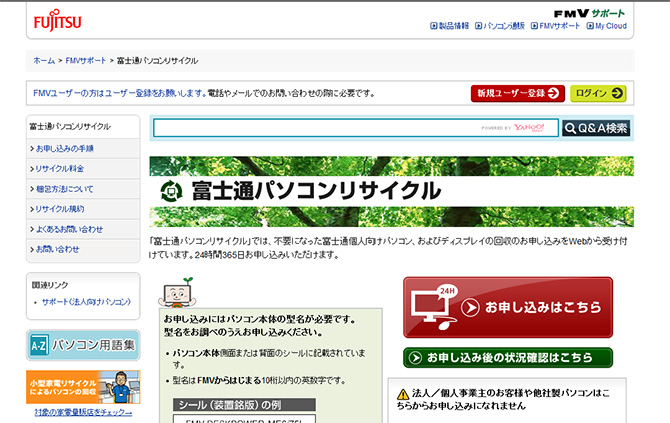Open 梱包方法について sidebar item
Image resolution: width=670 pixels, height=423 pixels.
coord(64,189)
